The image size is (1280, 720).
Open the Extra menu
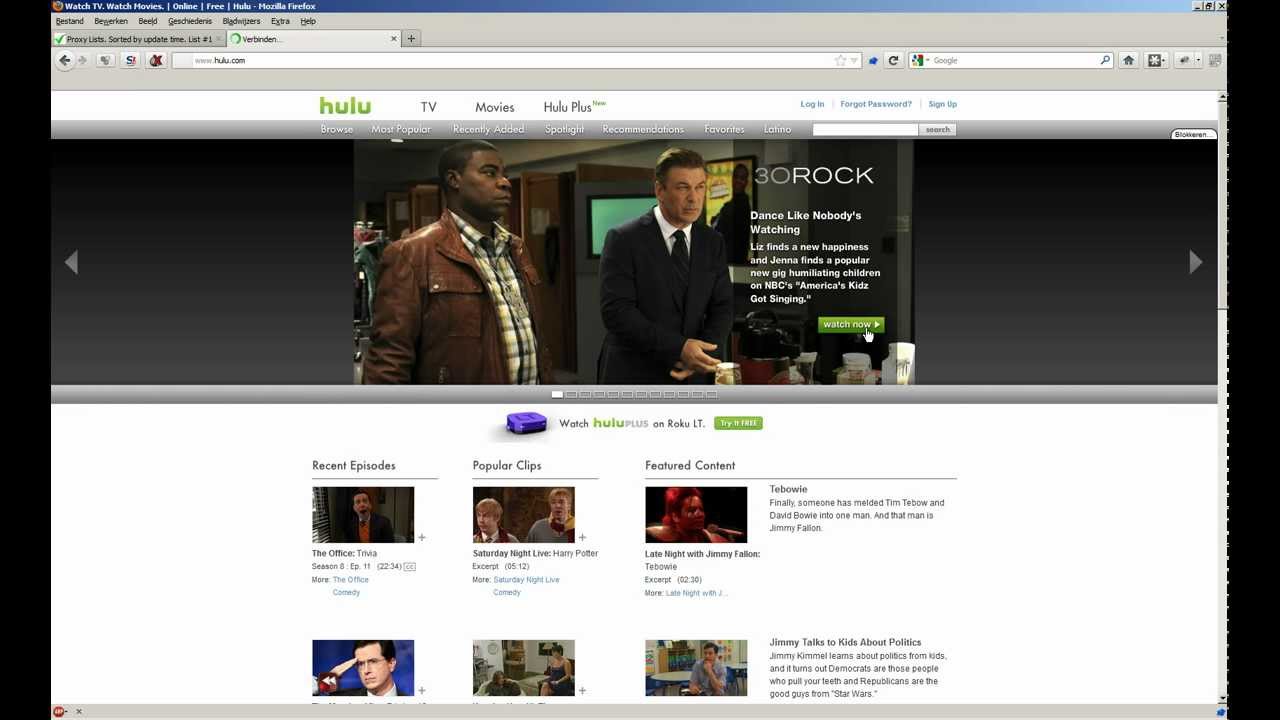[x=280, y=21]
